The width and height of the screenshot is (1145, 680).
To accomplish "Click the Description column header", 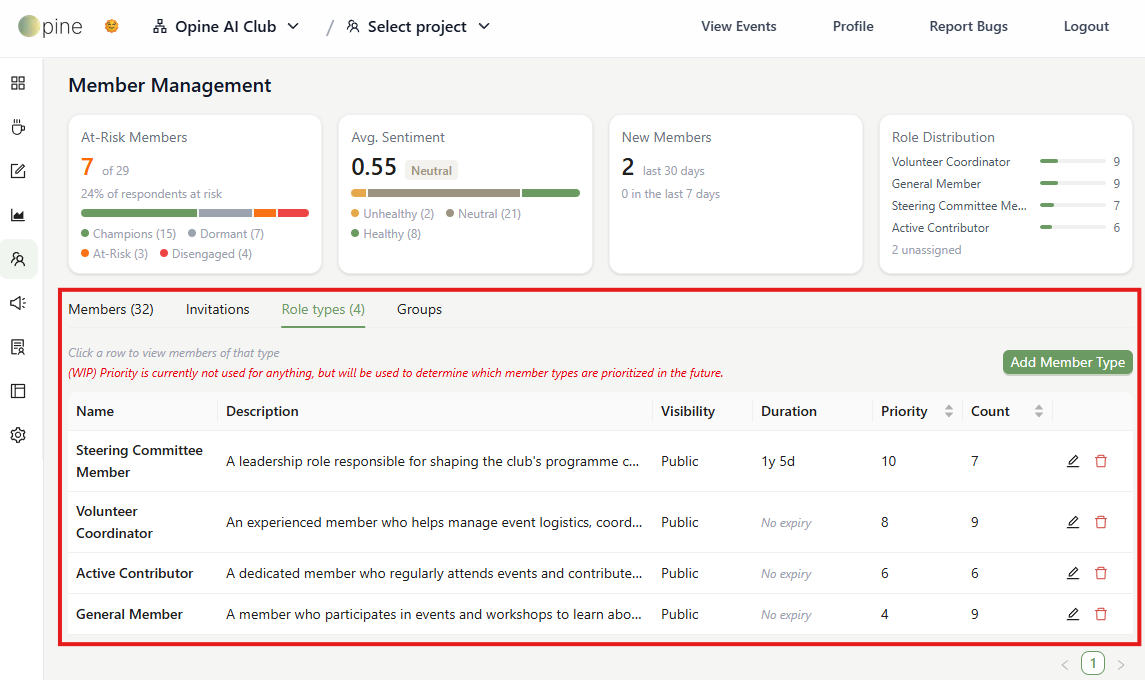I will click(x=262, y=411).
